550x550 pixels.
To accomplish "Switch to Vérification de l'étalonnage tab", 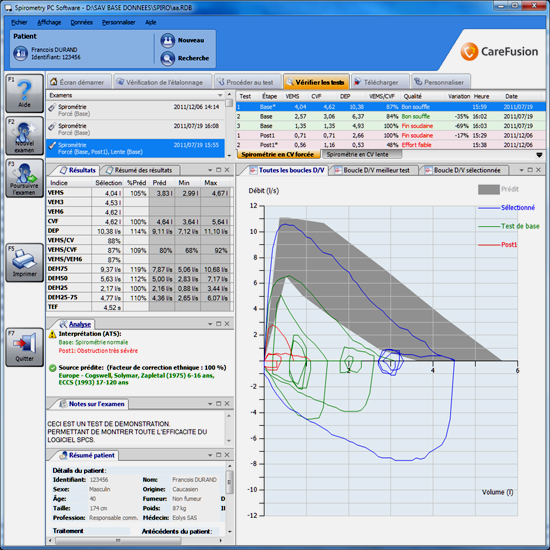I will 162,82.
